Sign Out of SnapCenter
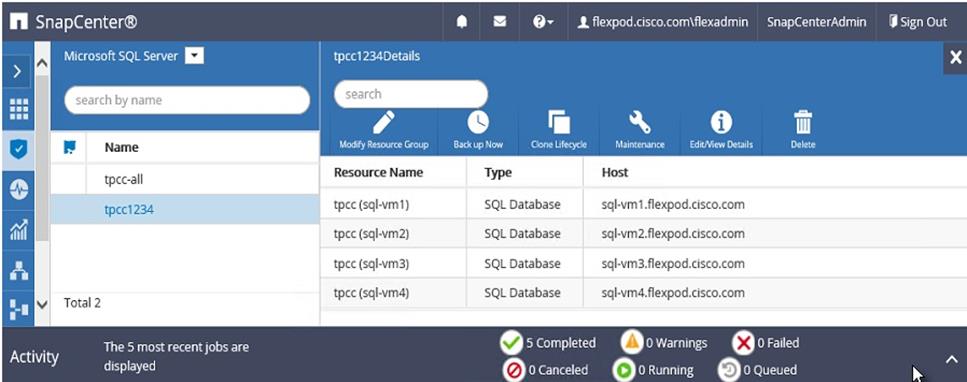 [917, 22]
